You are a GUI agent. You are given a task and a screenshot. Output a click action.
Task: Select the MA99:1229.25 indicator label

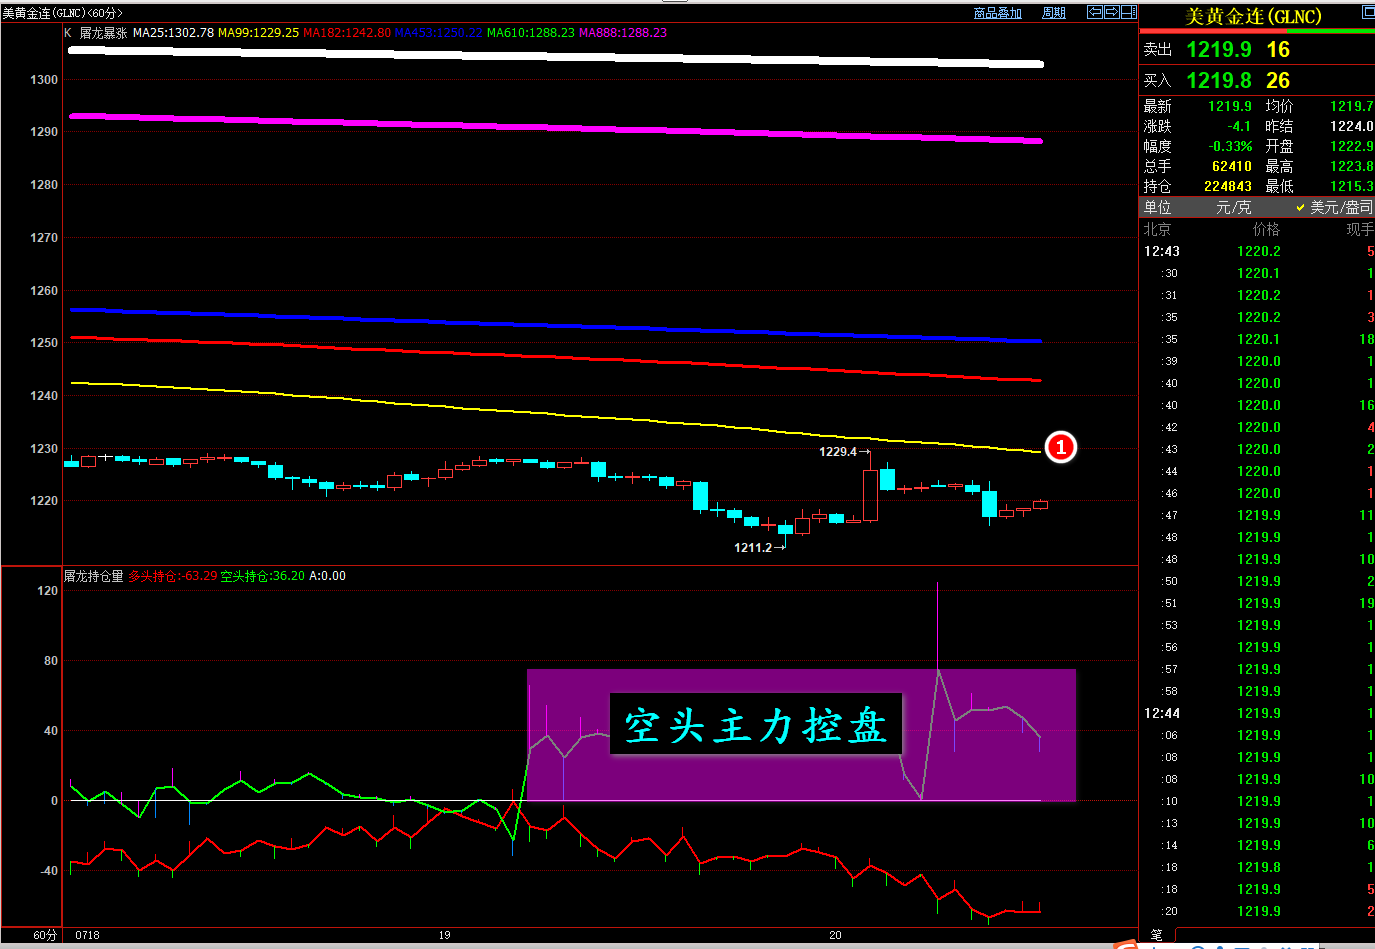[x=258, y=33]
